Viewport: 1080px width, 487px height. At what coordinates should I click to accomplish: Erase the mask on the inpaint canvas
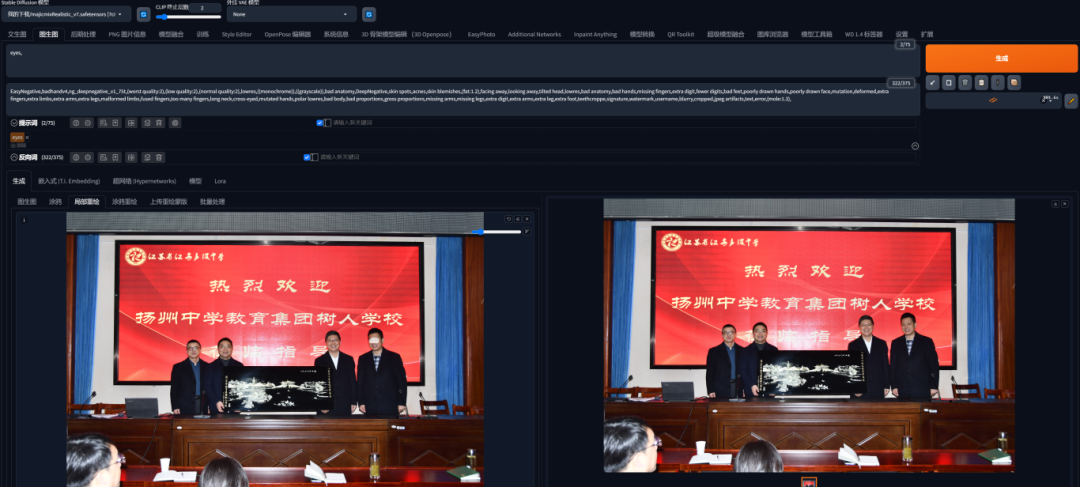(518, 219)
